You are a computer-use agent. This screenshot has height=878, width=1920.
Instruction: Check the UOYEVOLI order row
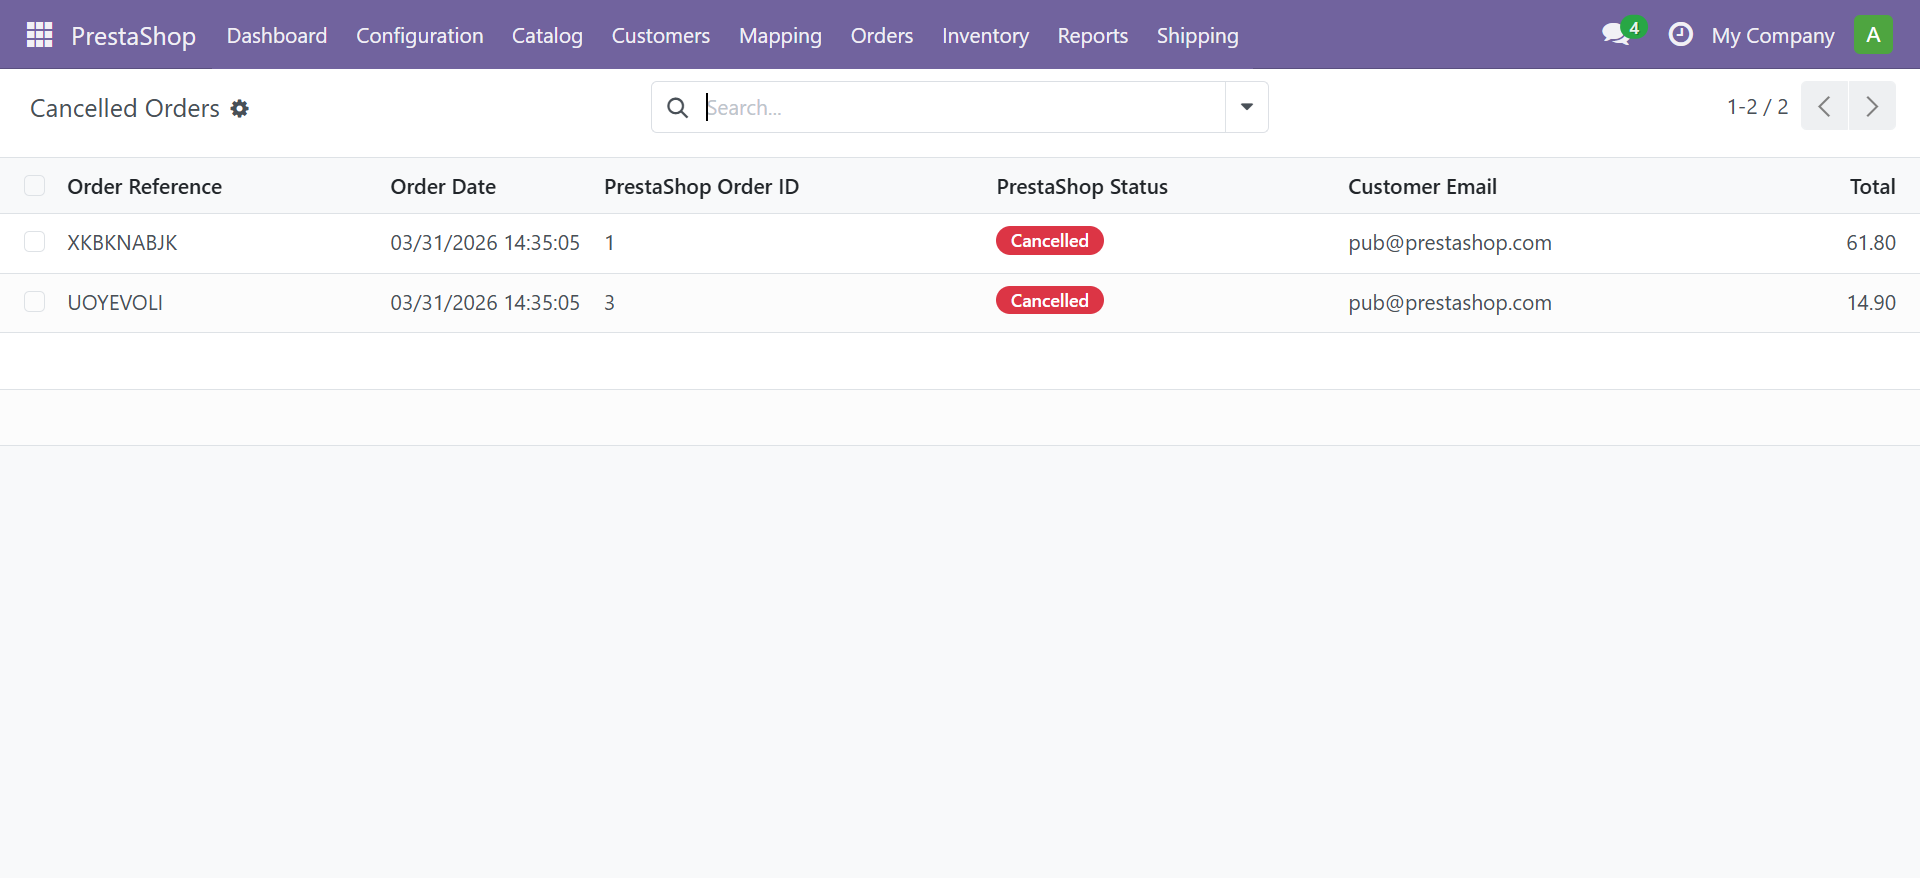click(35, 302)
